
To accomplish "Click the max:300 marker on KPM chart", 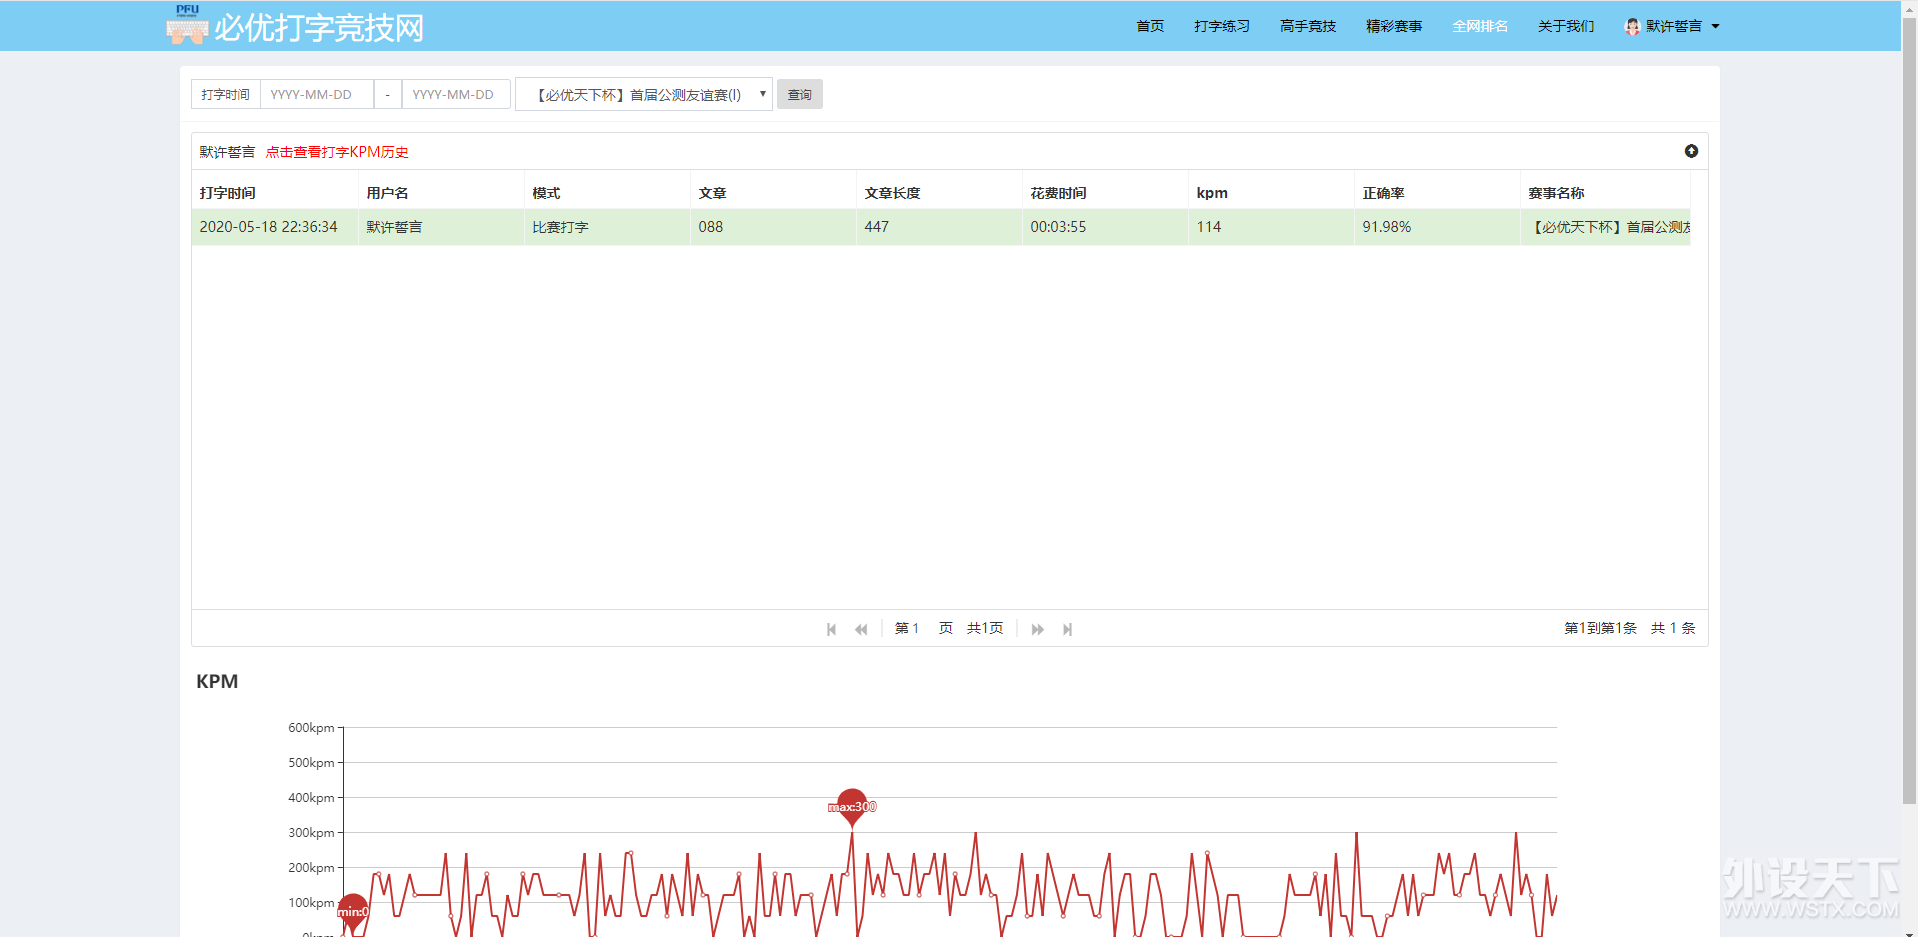I will tap(852, 806).
